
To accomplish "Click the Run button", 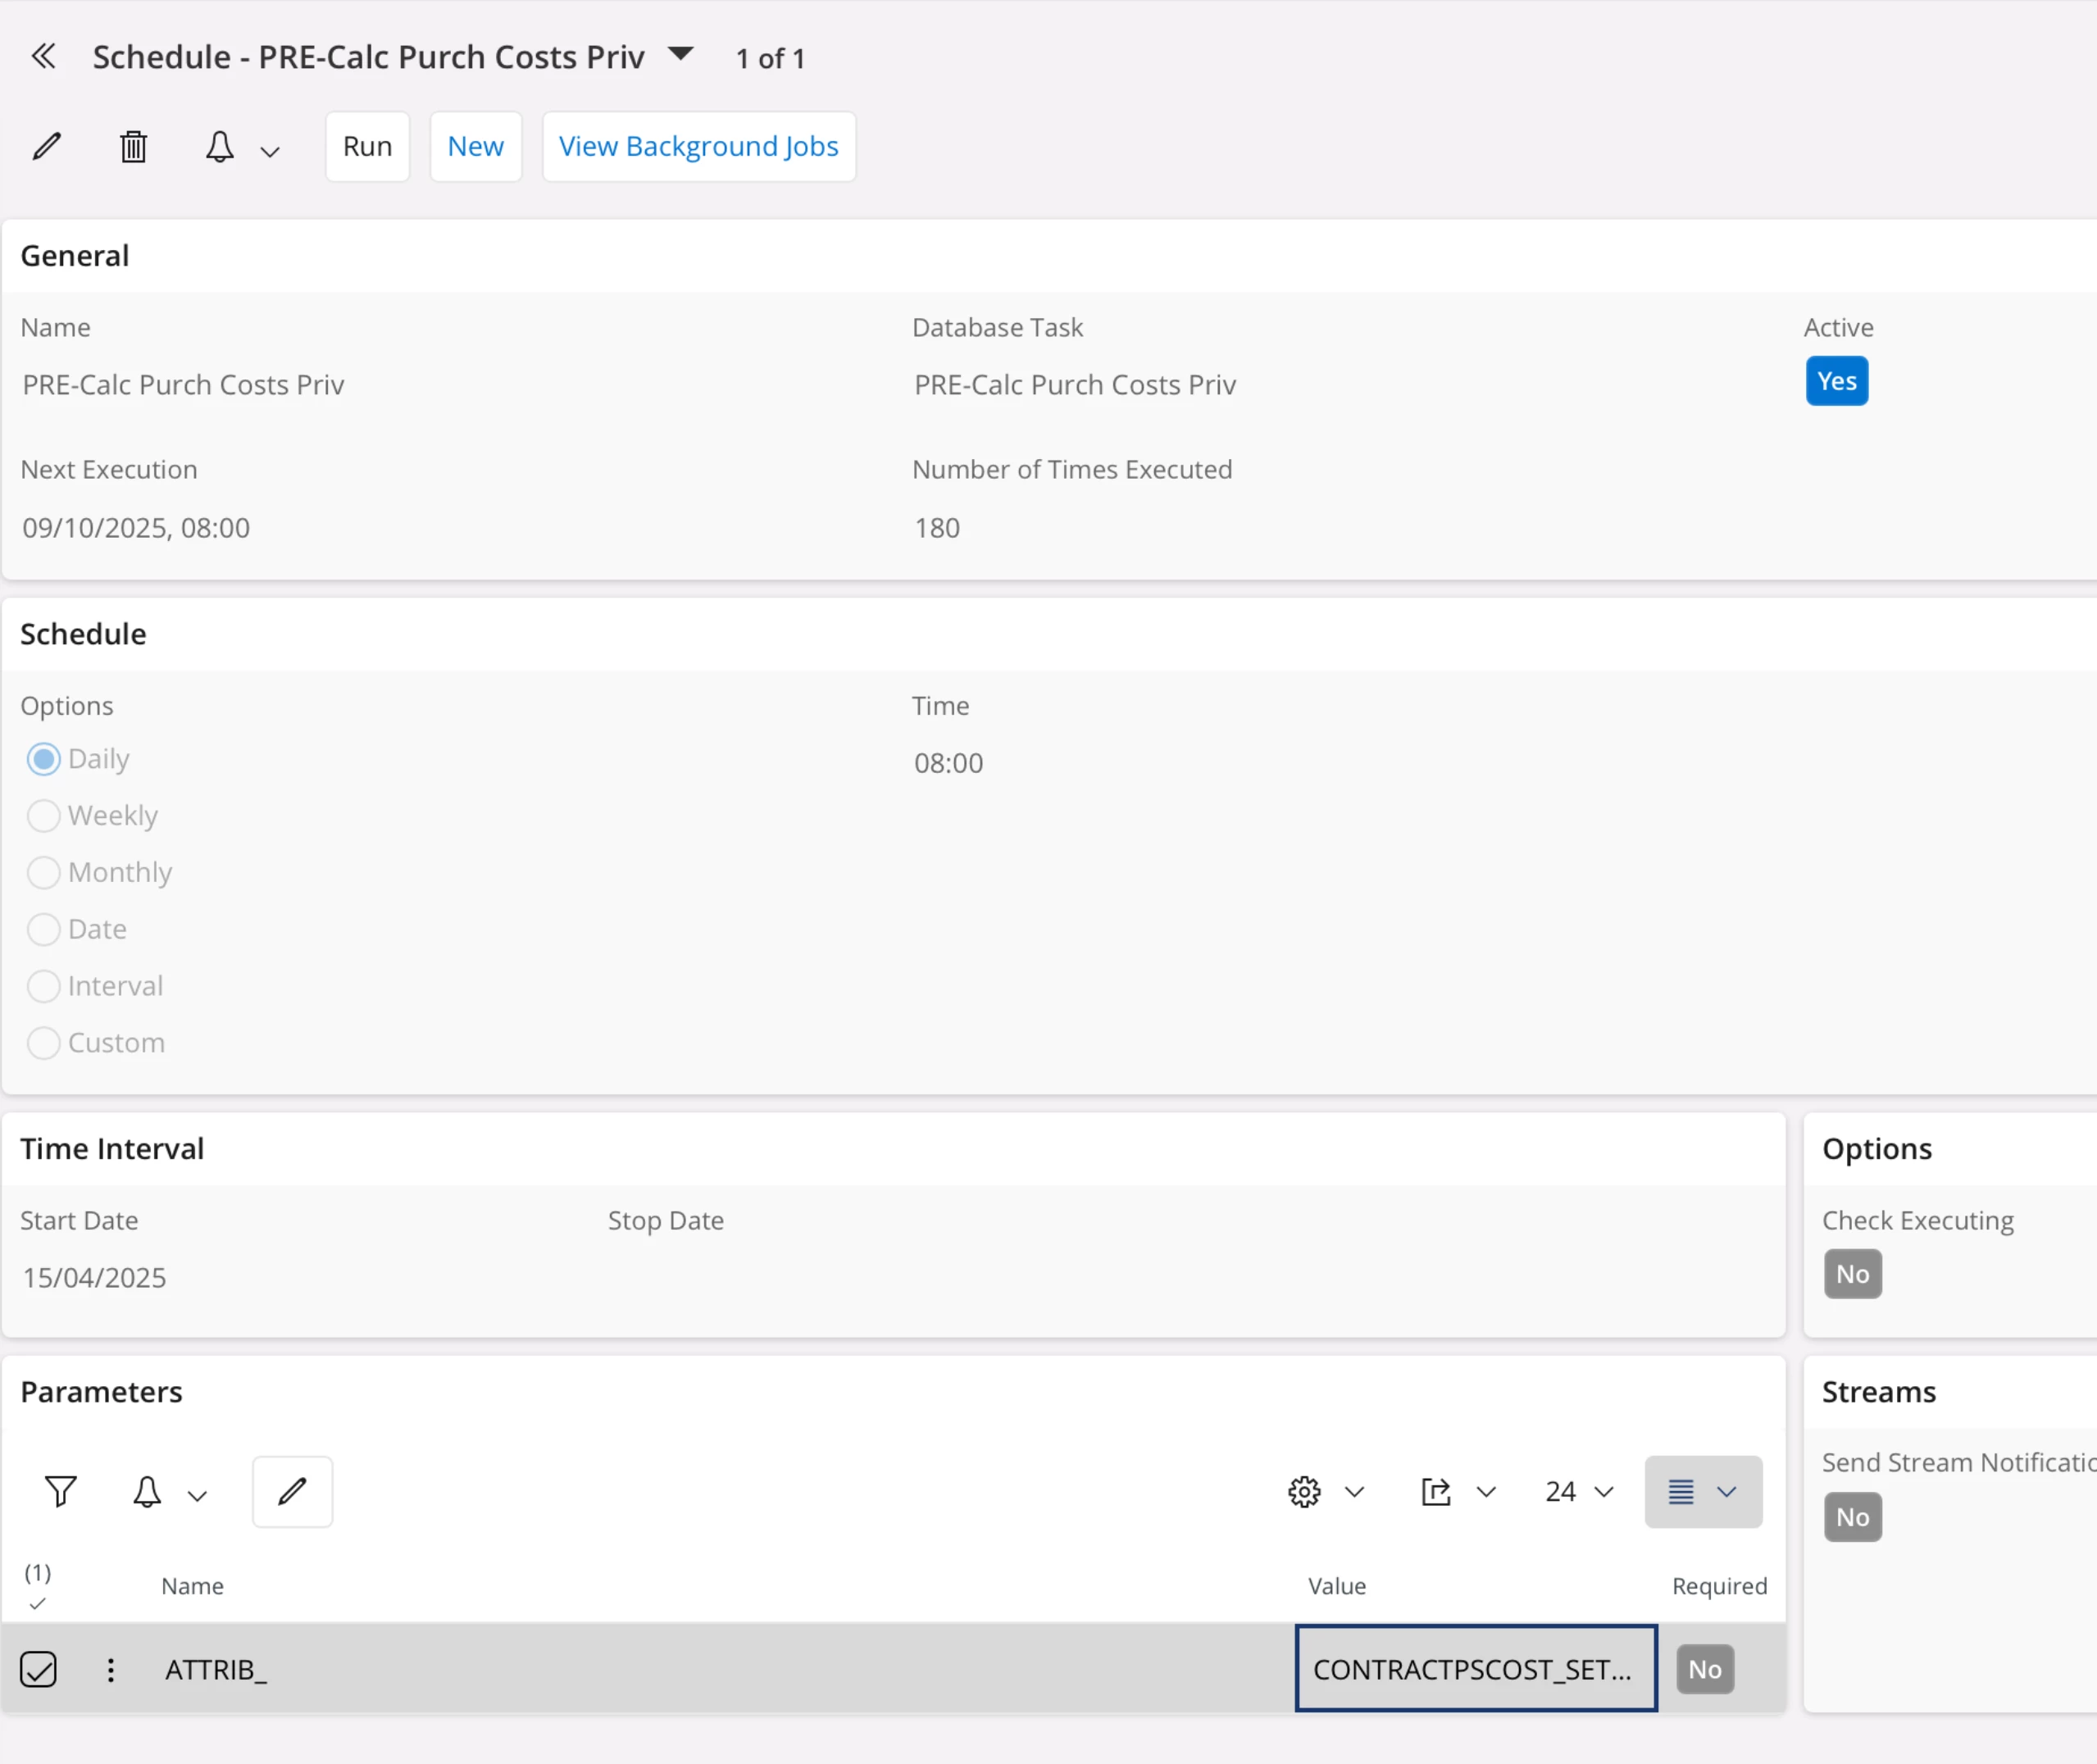I will point(367,147).
